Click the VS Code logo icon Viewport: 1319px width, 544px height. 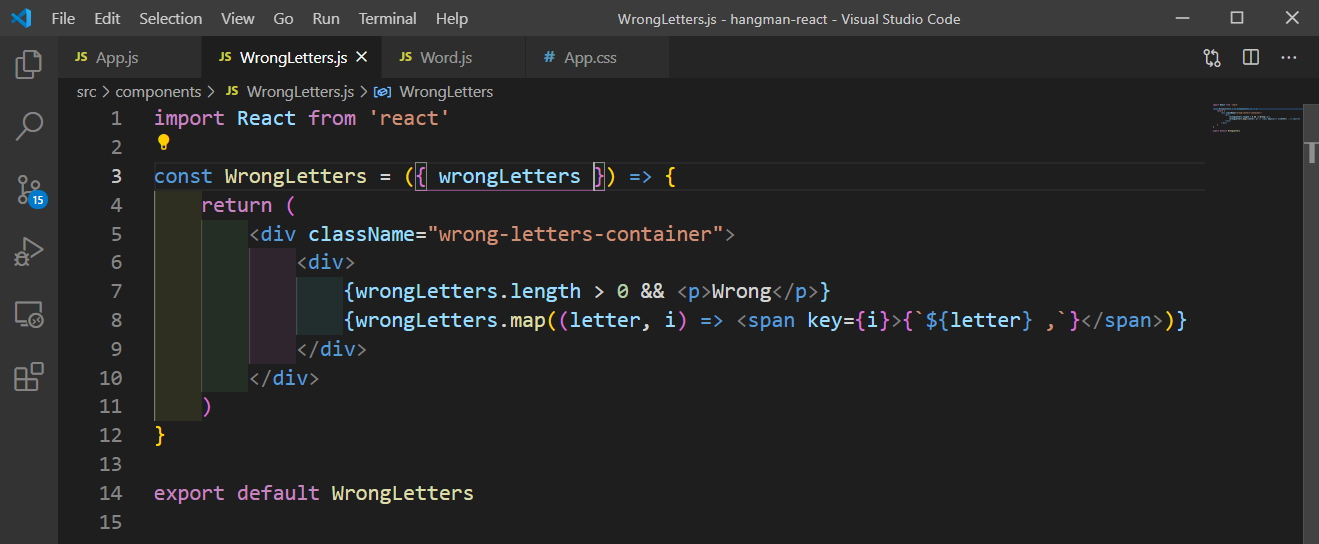(21, 18)
